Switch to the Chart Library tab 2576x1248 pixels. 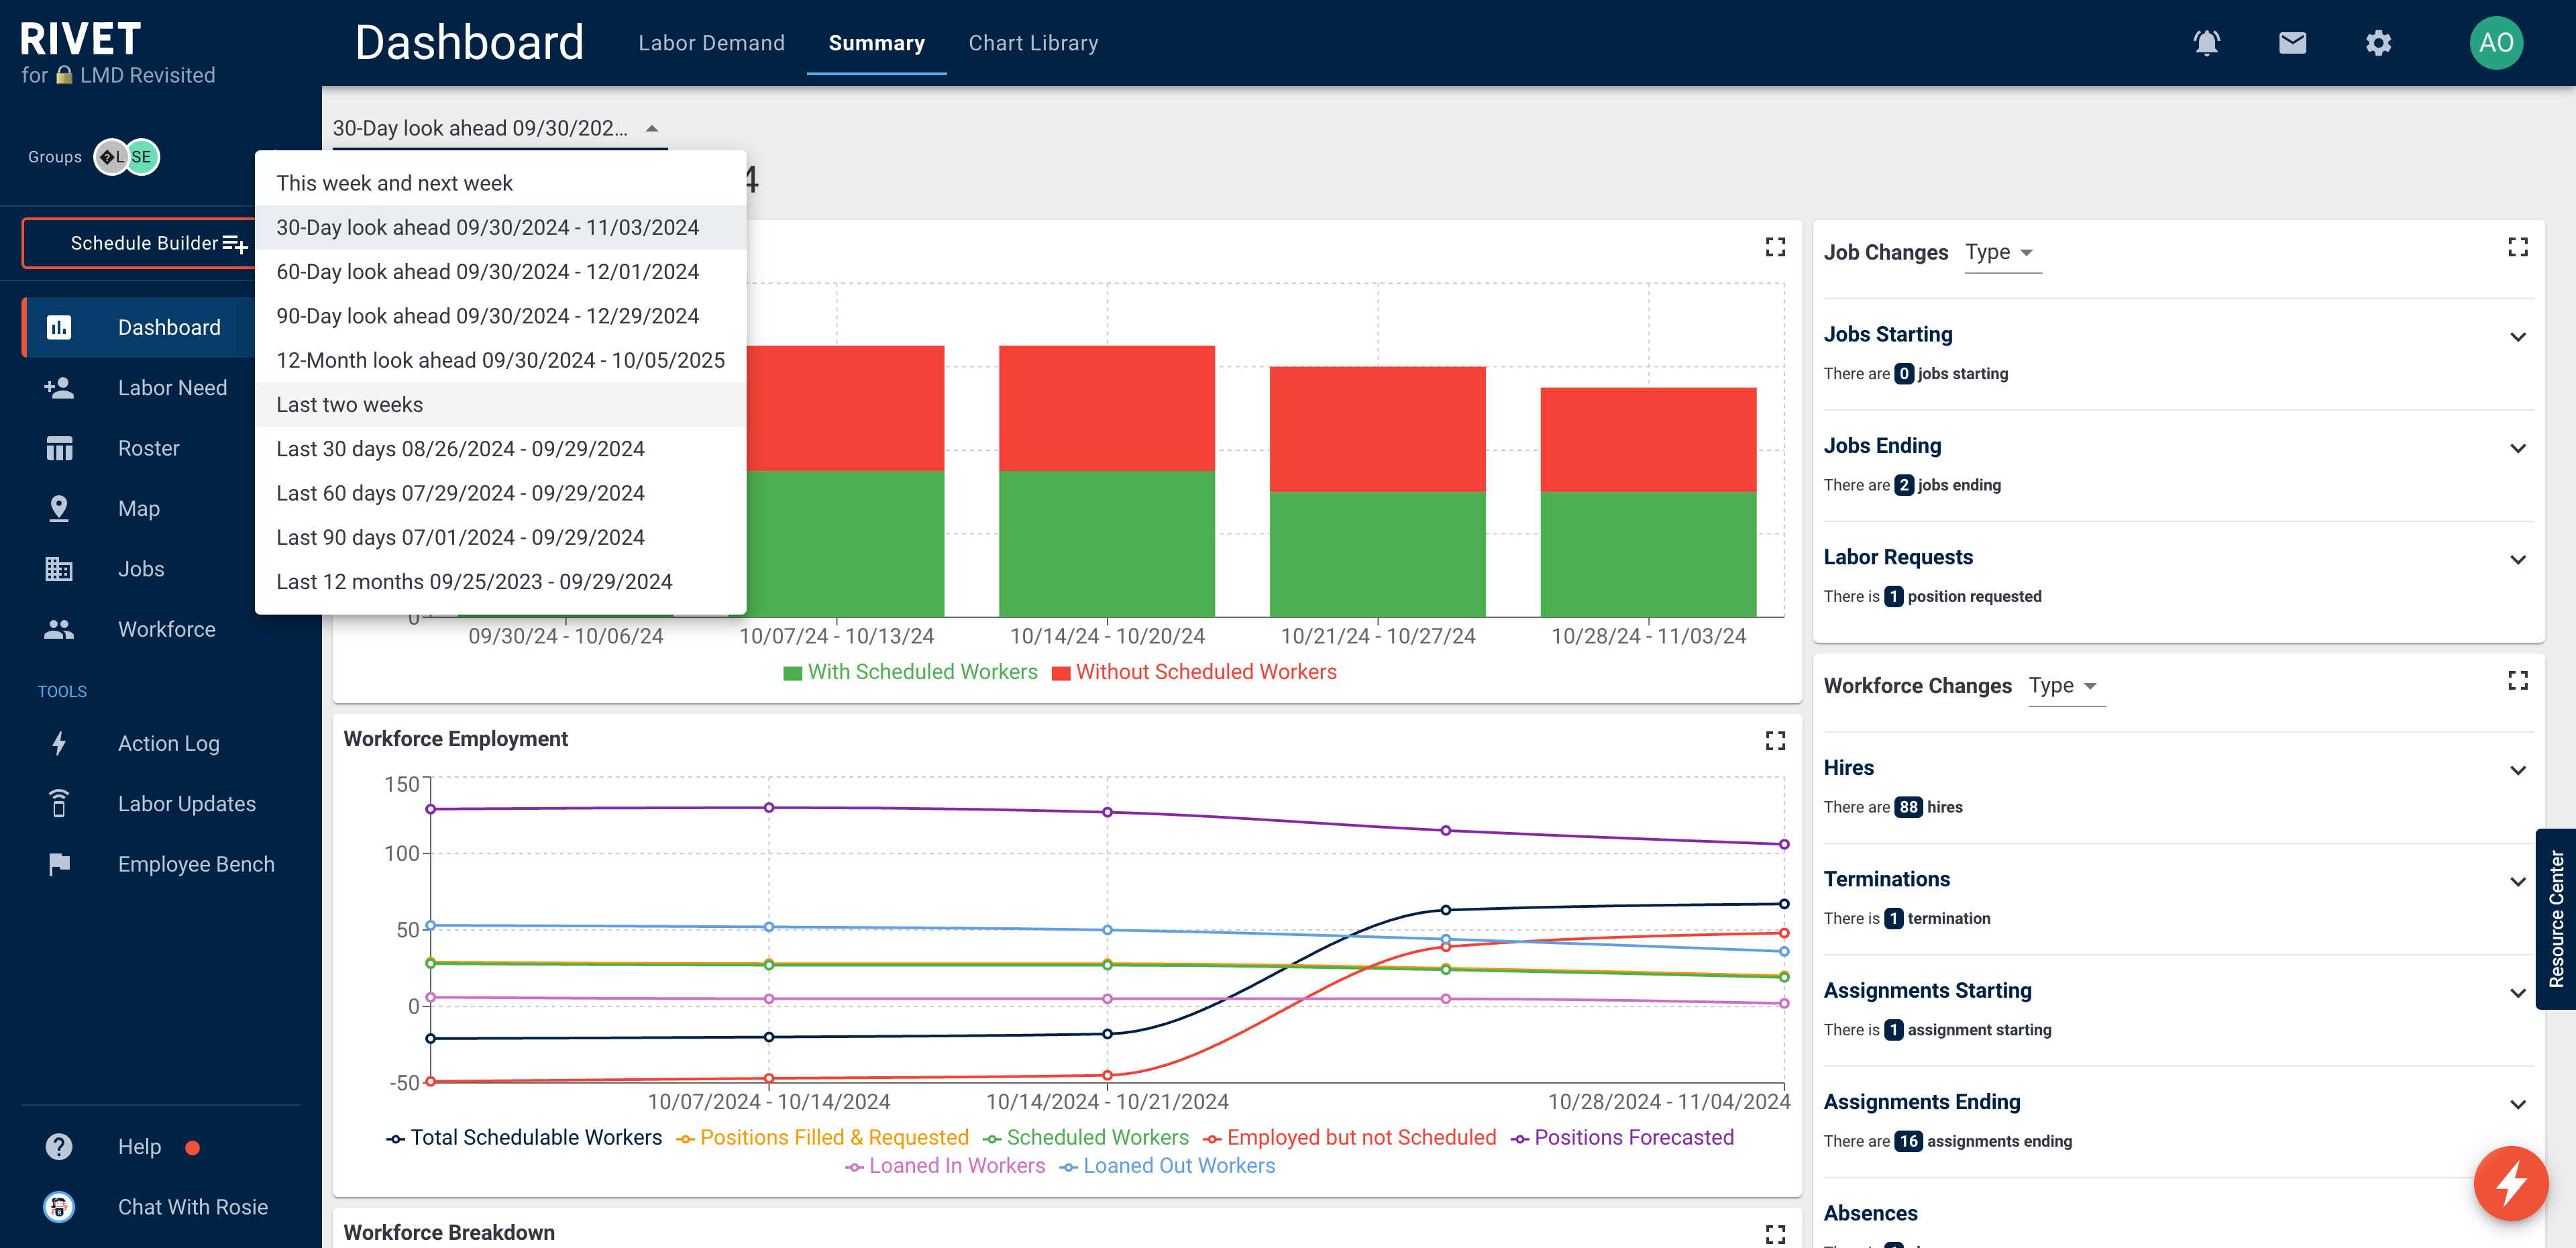click(x=1033, y=43)
